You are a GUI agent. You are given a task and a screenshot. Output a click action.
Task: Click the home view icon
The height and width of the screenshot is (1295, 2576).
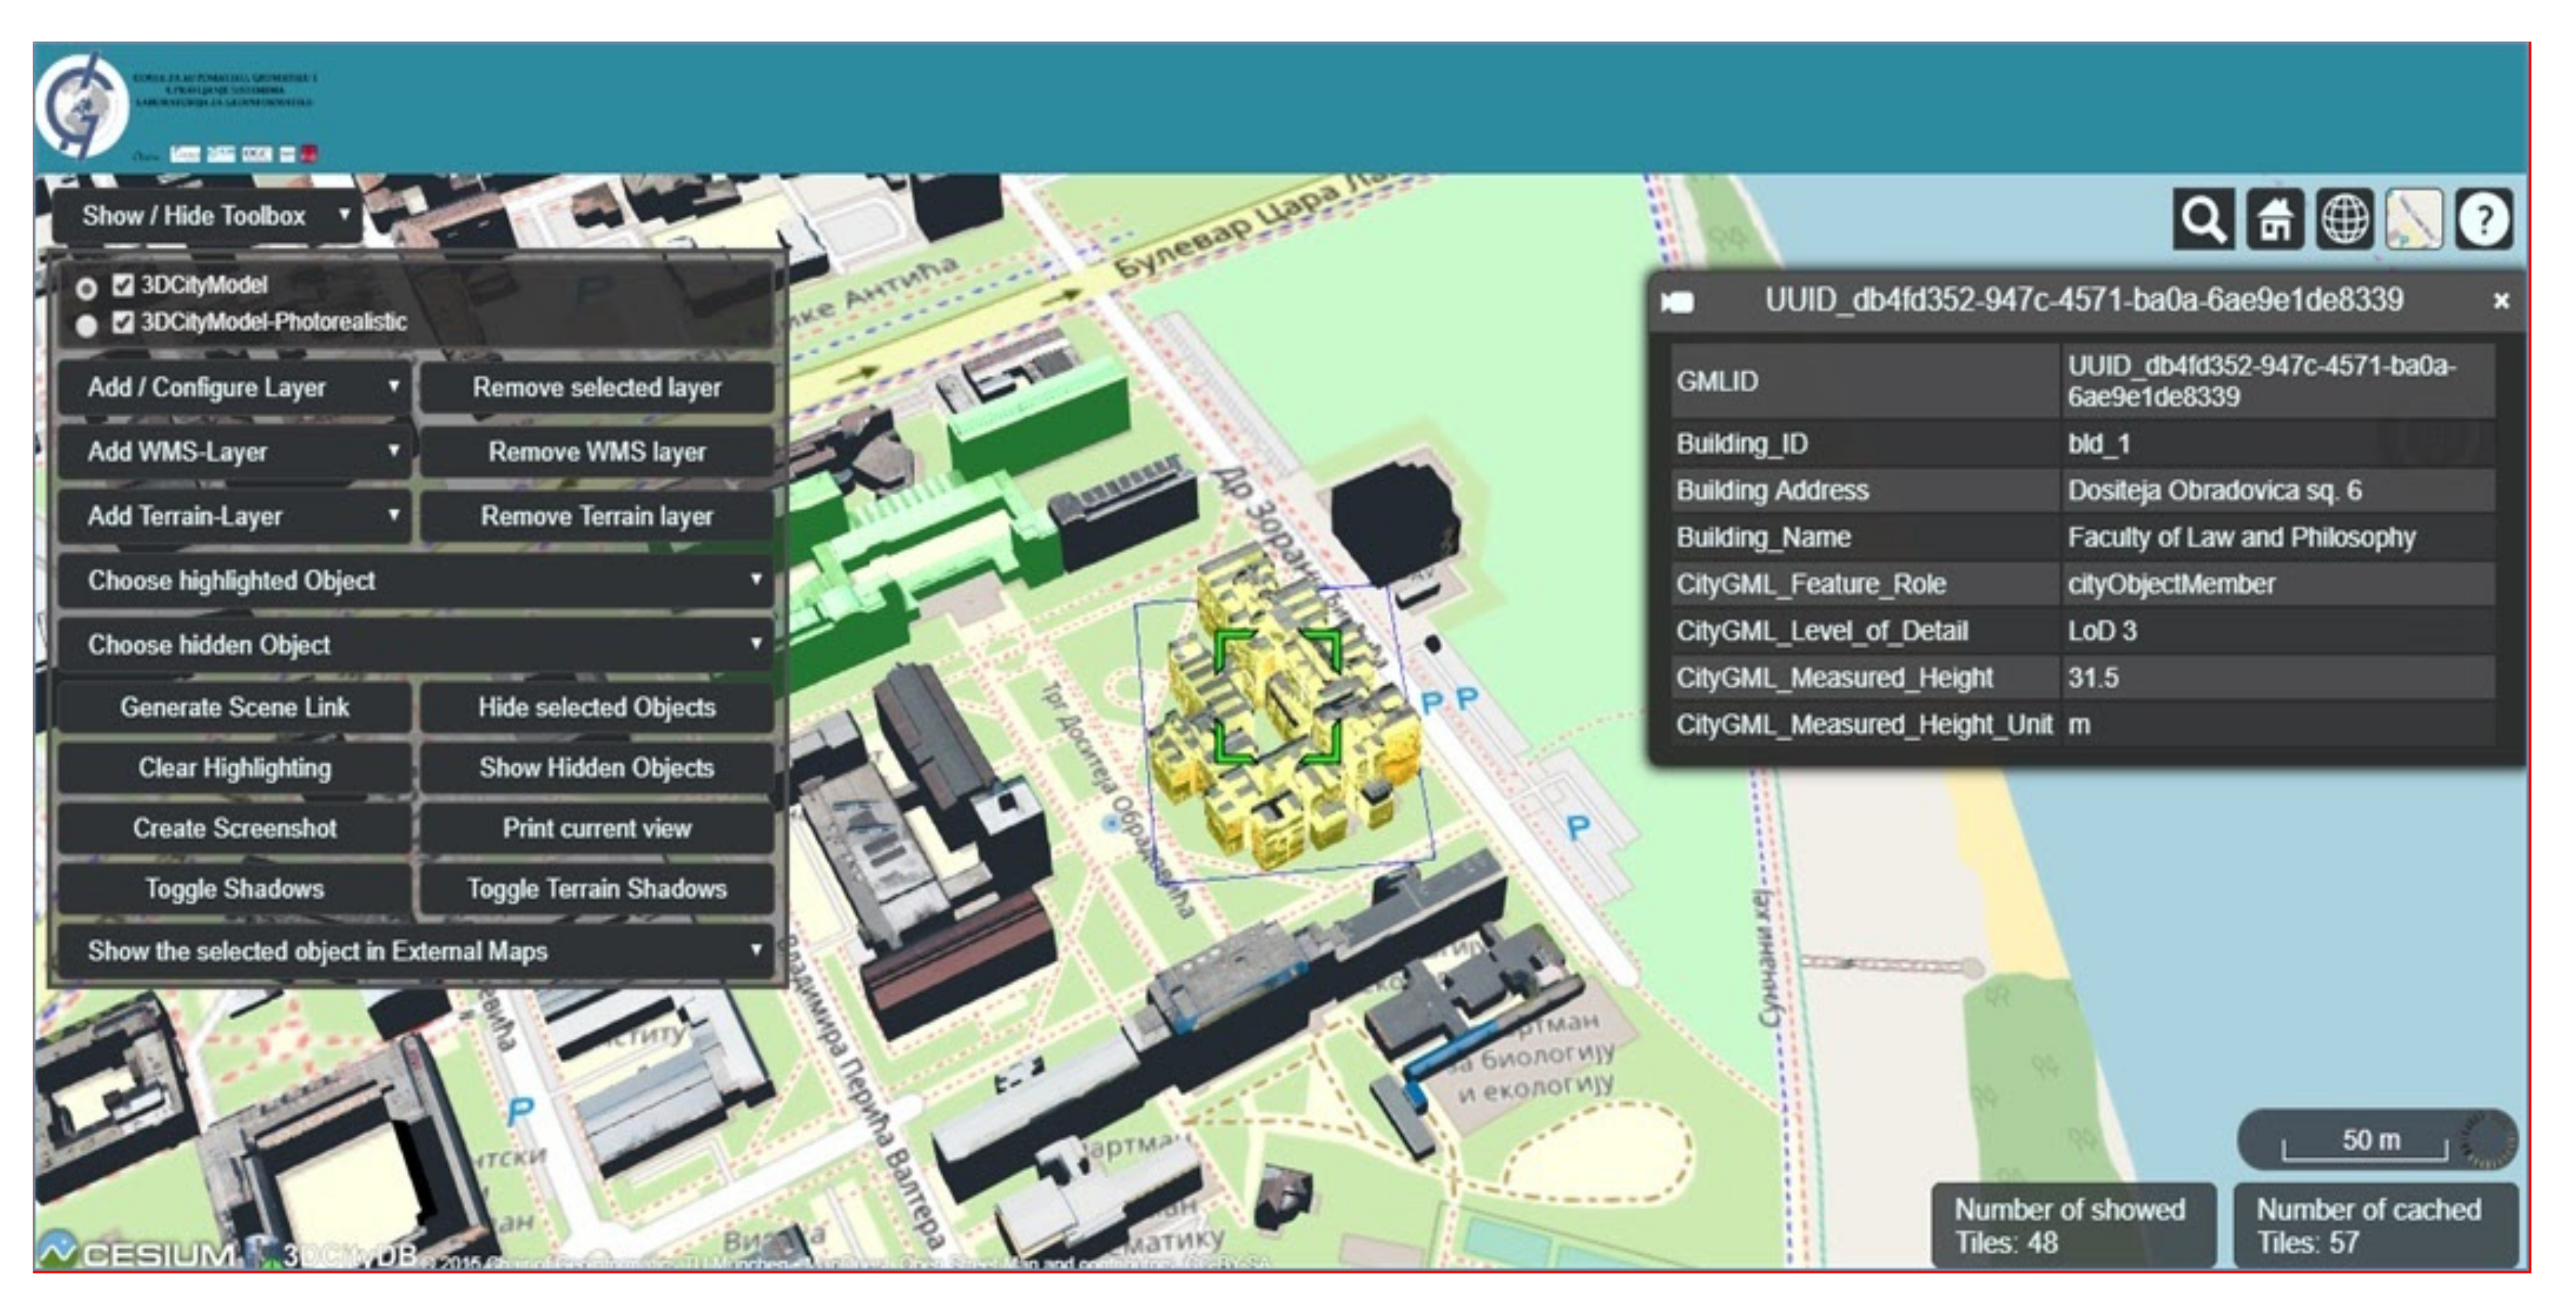pos(2274,219)
